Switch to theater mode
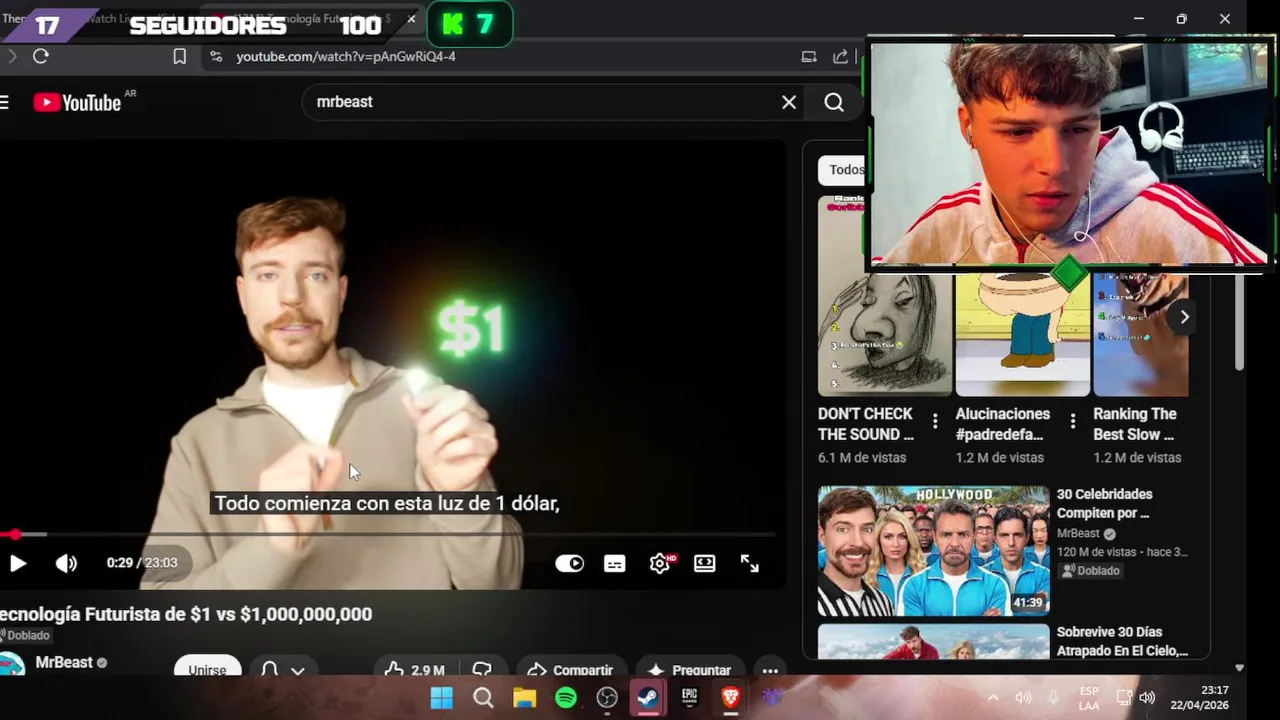 (x=705, y=563)
